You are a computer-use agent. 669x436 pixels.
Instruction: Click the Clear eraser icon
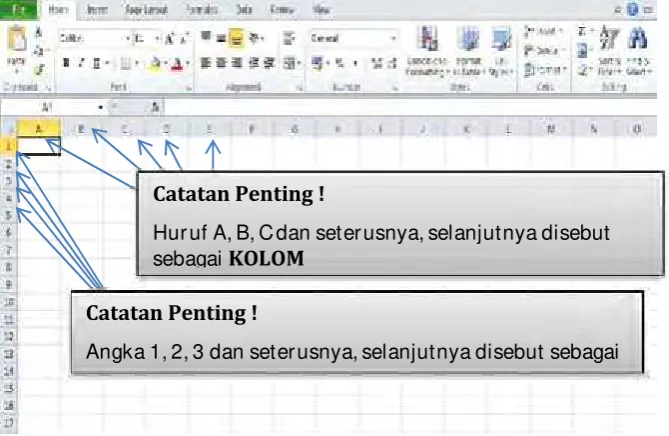[x=583, y=70]
